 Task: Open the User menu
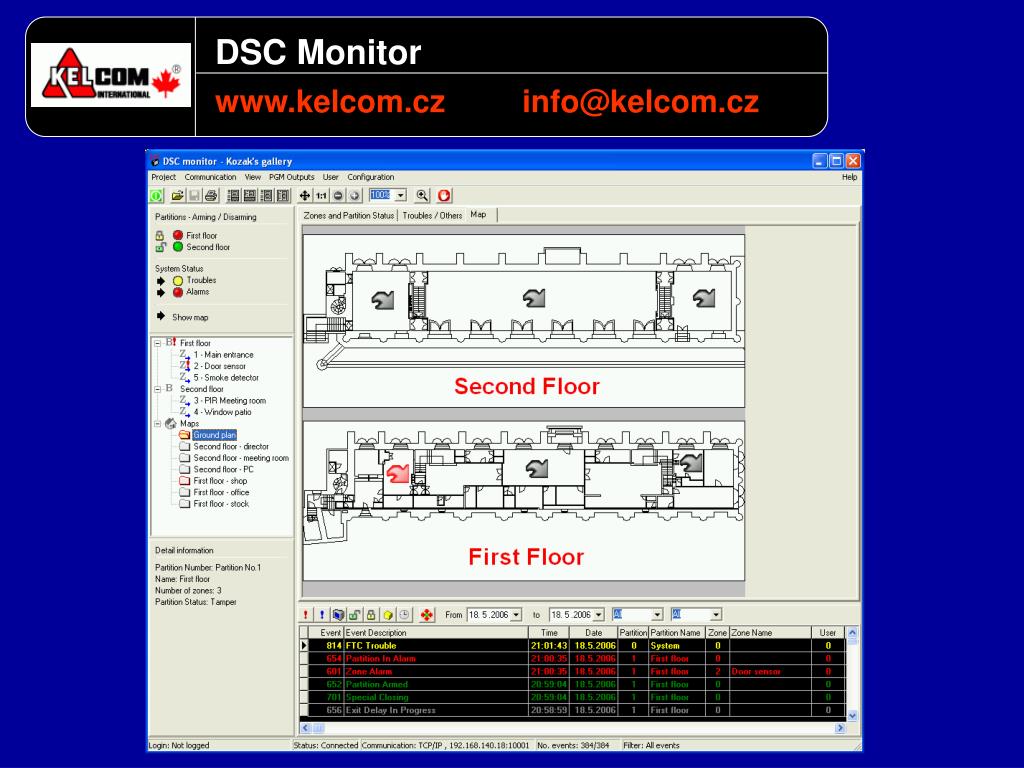tap(330, 177)
